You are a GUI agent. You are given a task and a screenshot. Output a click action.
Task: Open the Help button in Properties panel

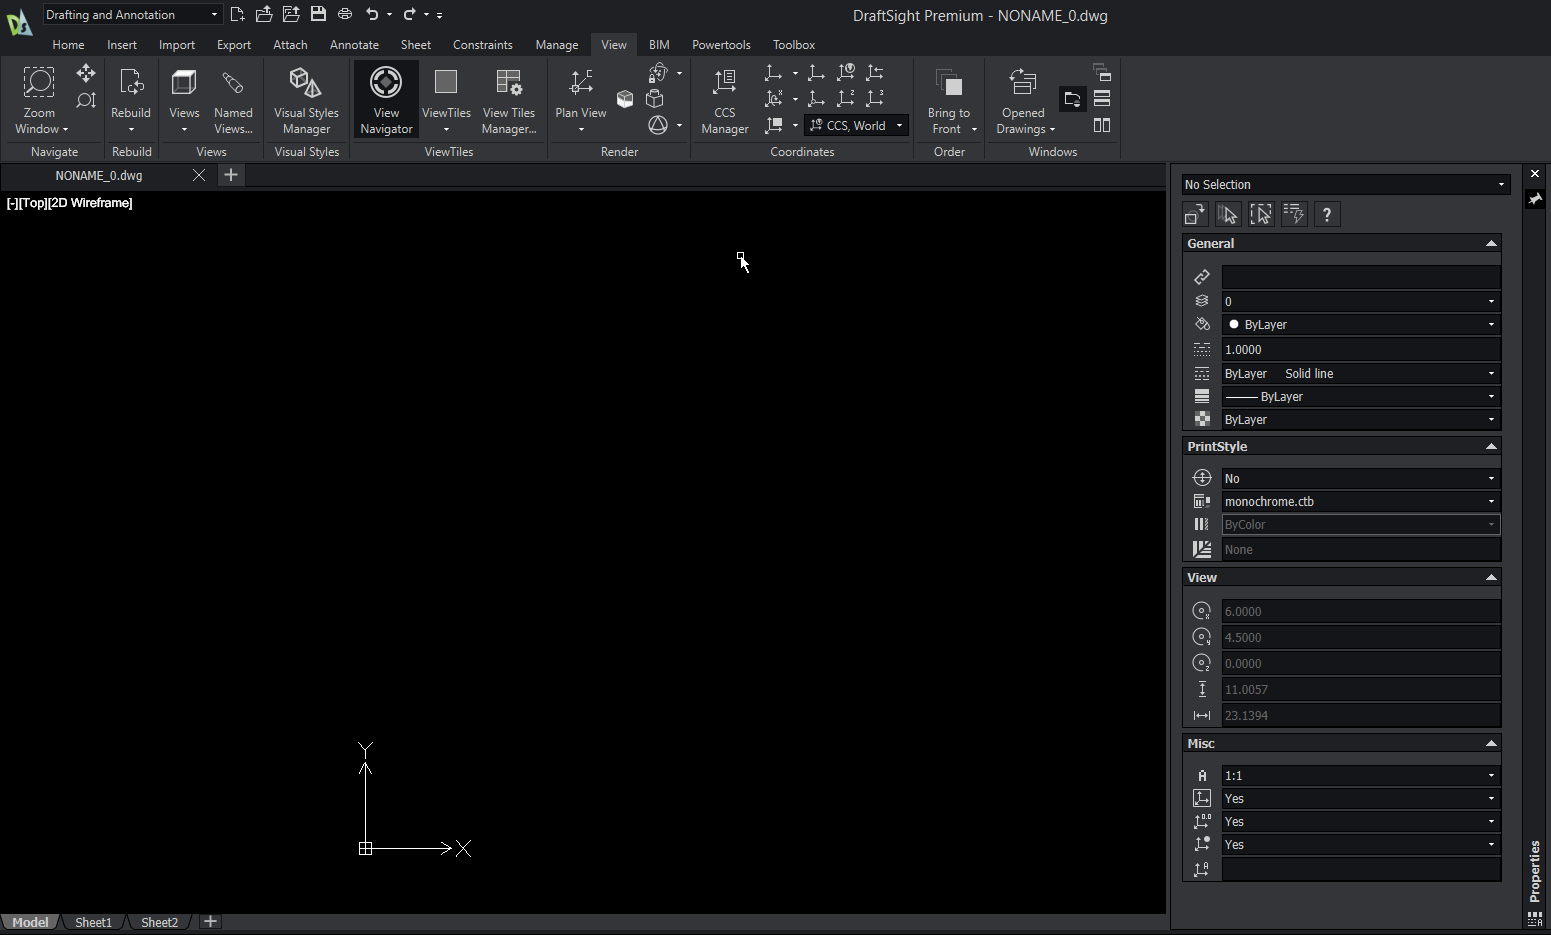[x=1326, y=214]
